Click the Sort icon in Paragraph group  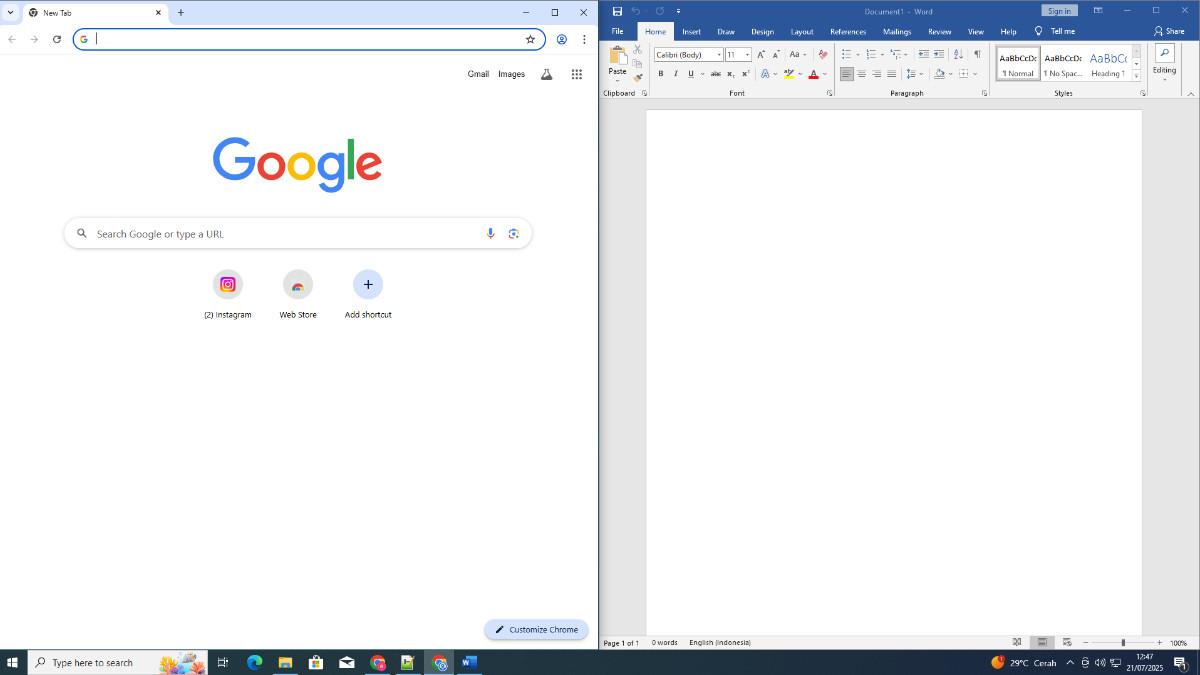(x=957, y=54)
